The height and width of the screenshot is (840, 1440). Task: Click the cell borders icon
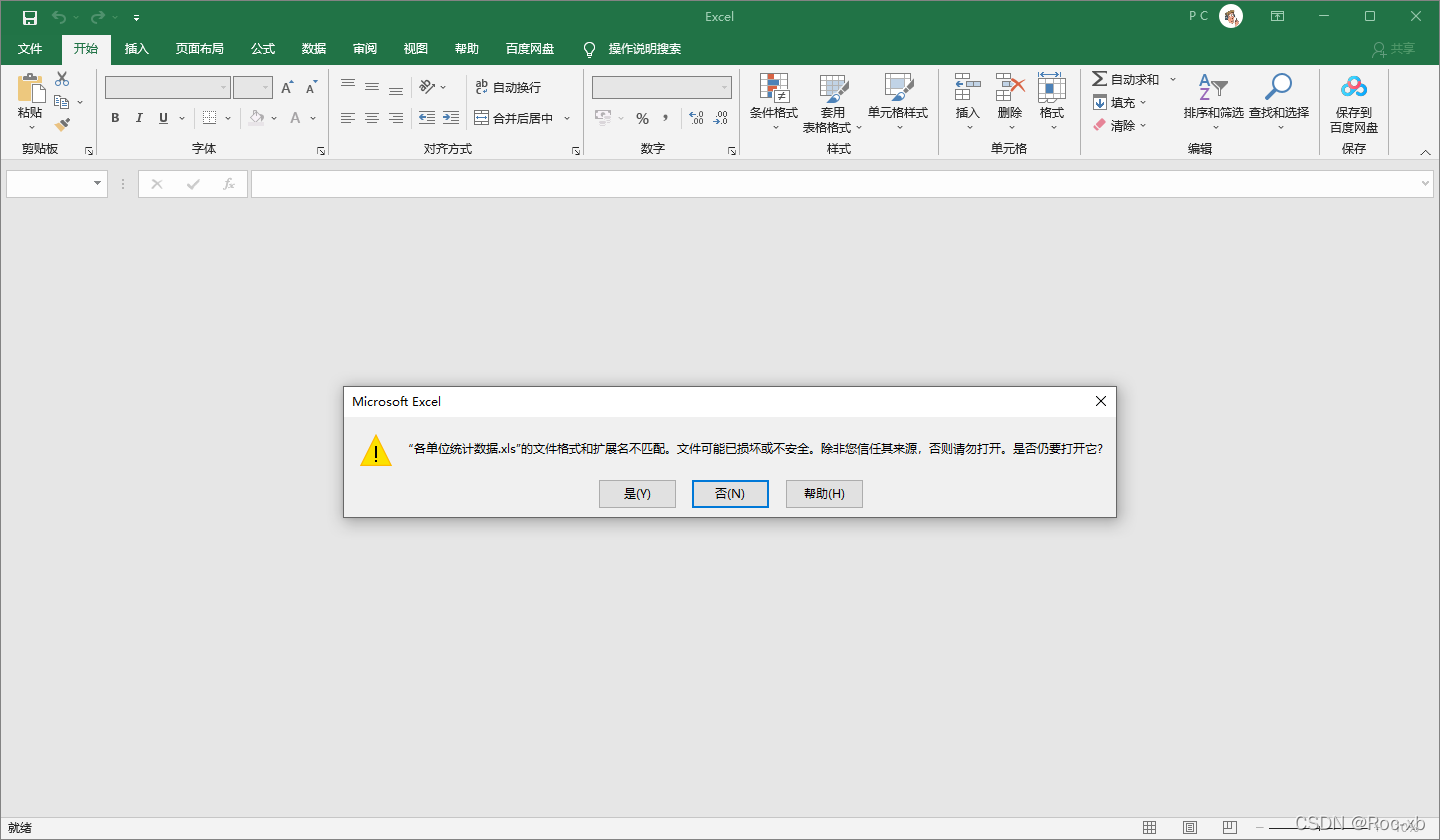click(x=210, y=118)
